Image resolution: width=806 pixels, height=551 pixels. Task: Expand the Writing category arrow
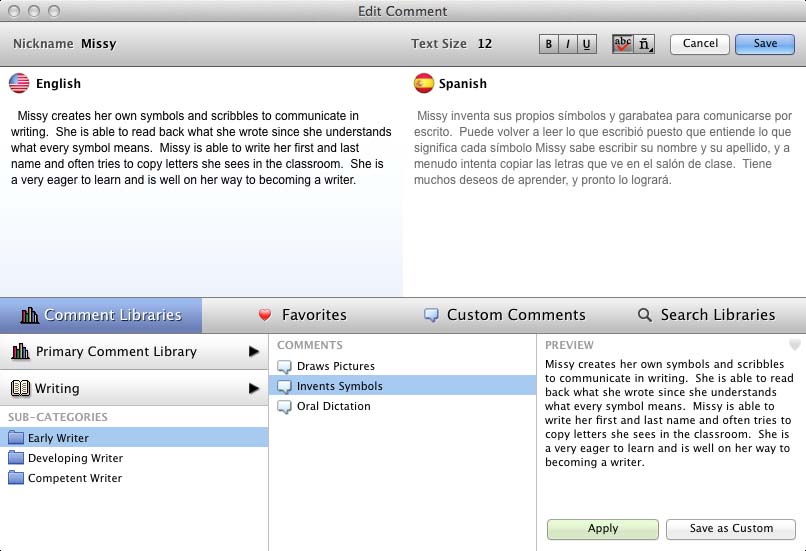(254, 388)
